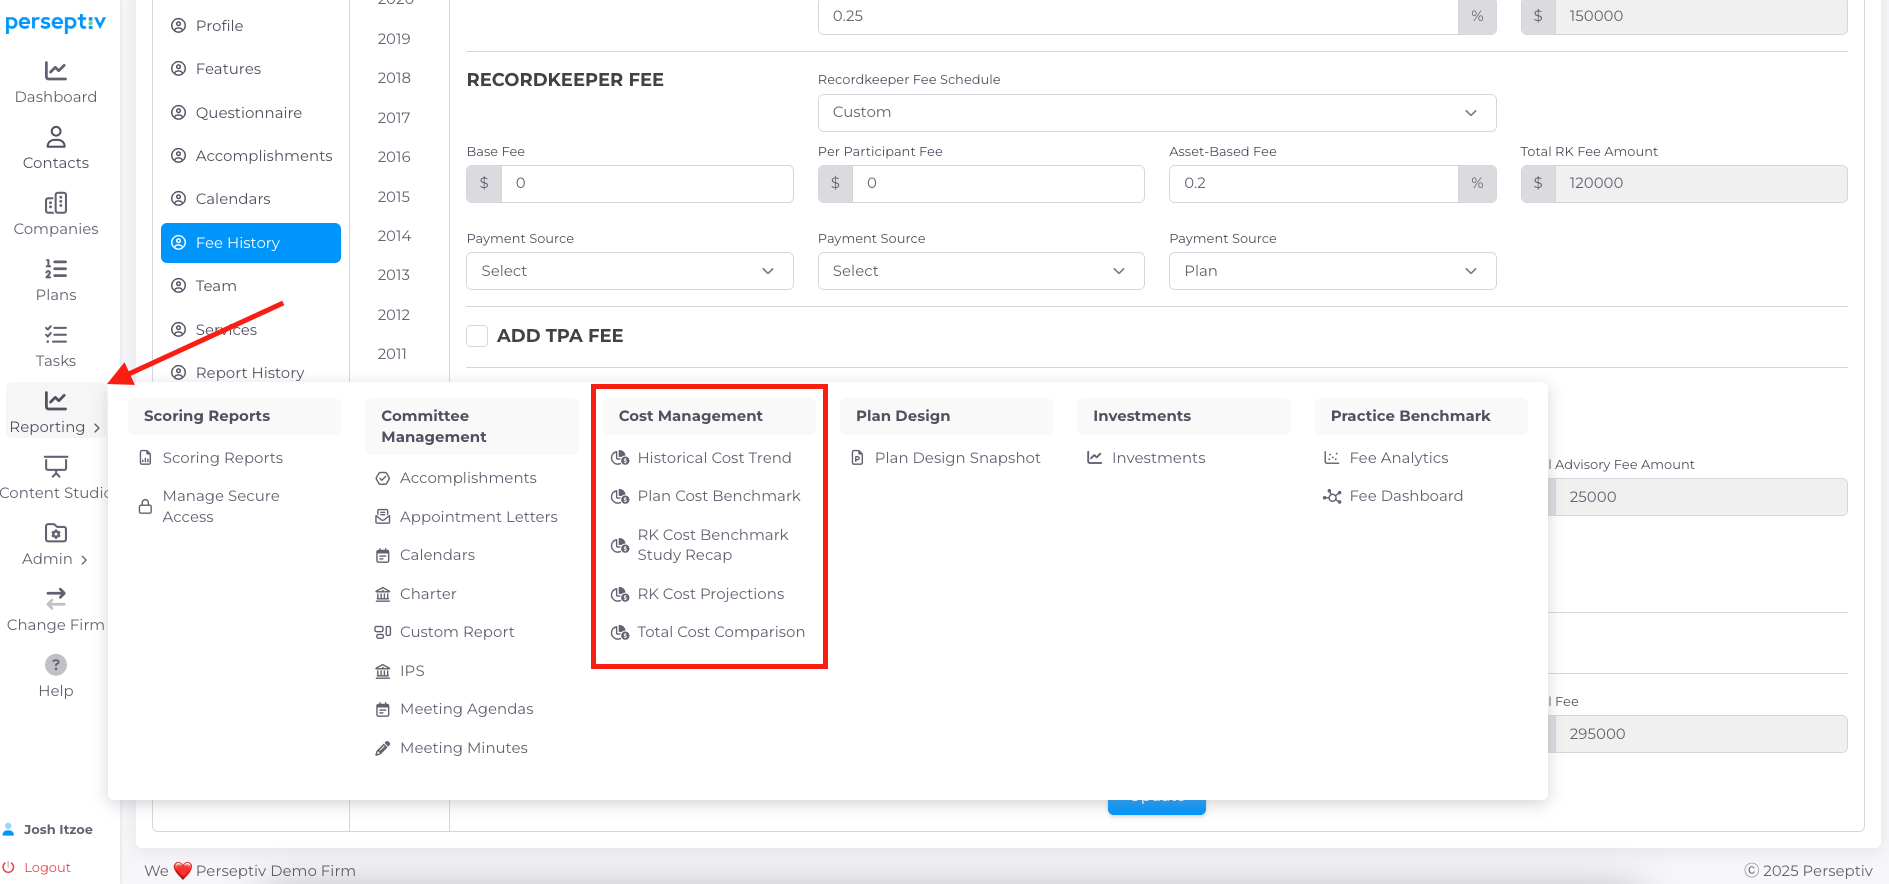1889x884 pixels.
Task: Select year 2015
Action: pos(394,197)
